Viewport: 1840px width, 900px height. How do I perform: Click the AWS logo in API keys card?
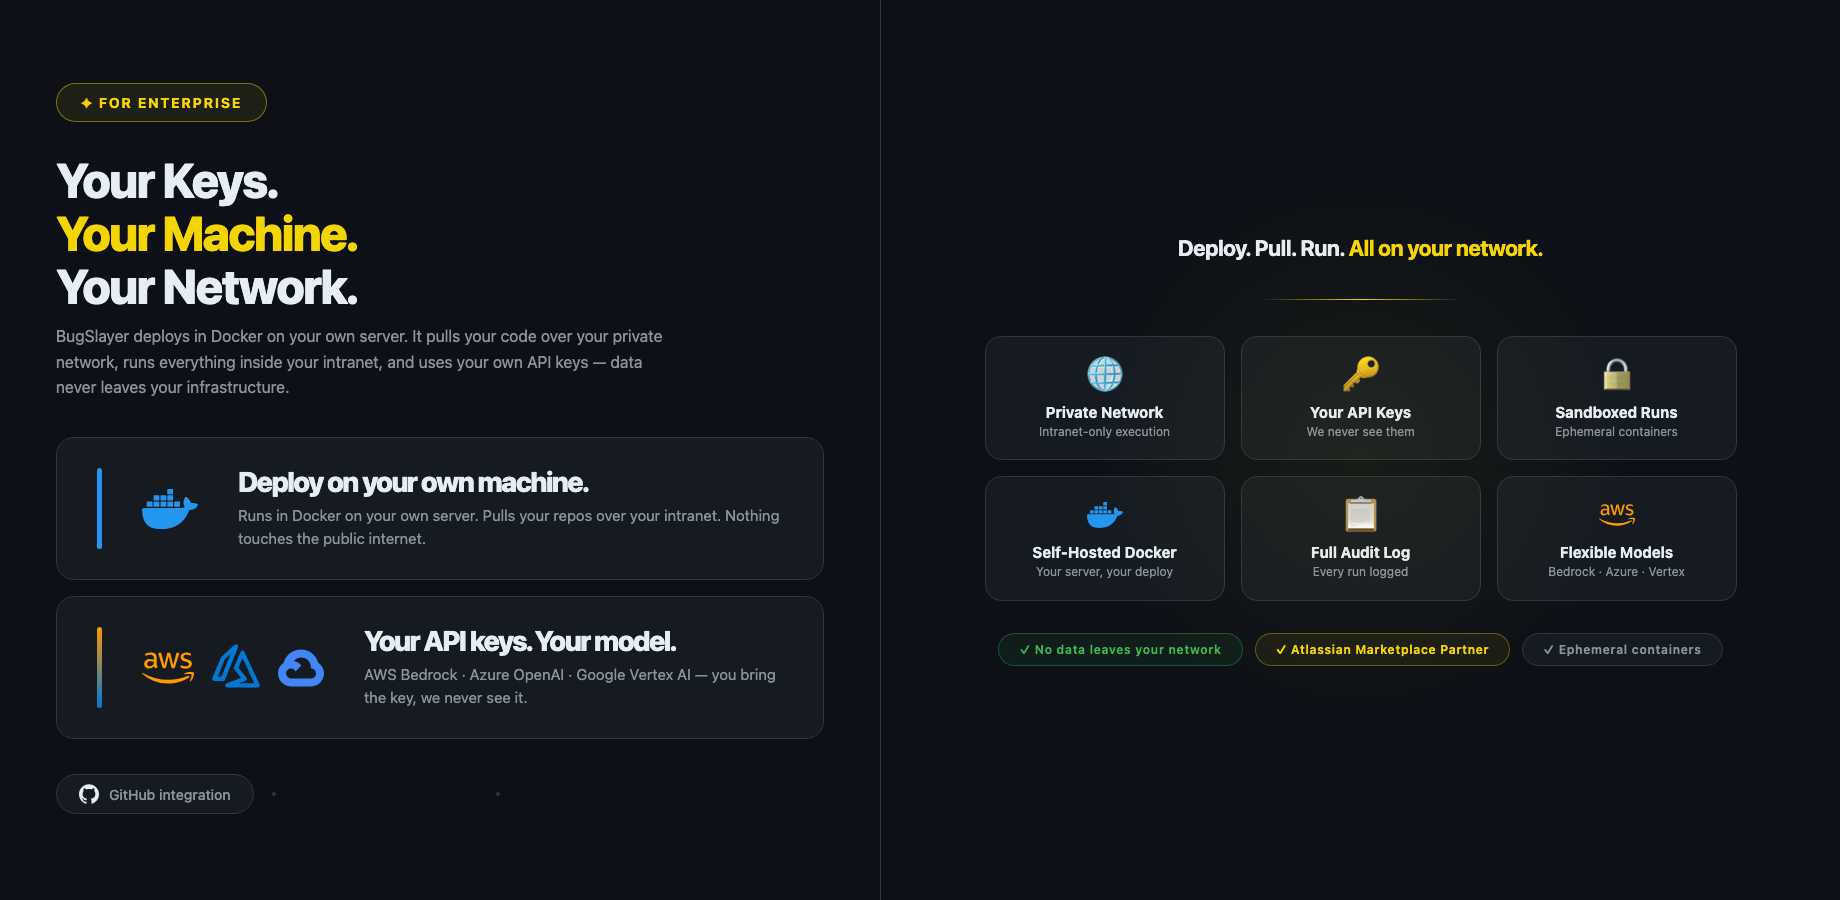tap(168, 667)
